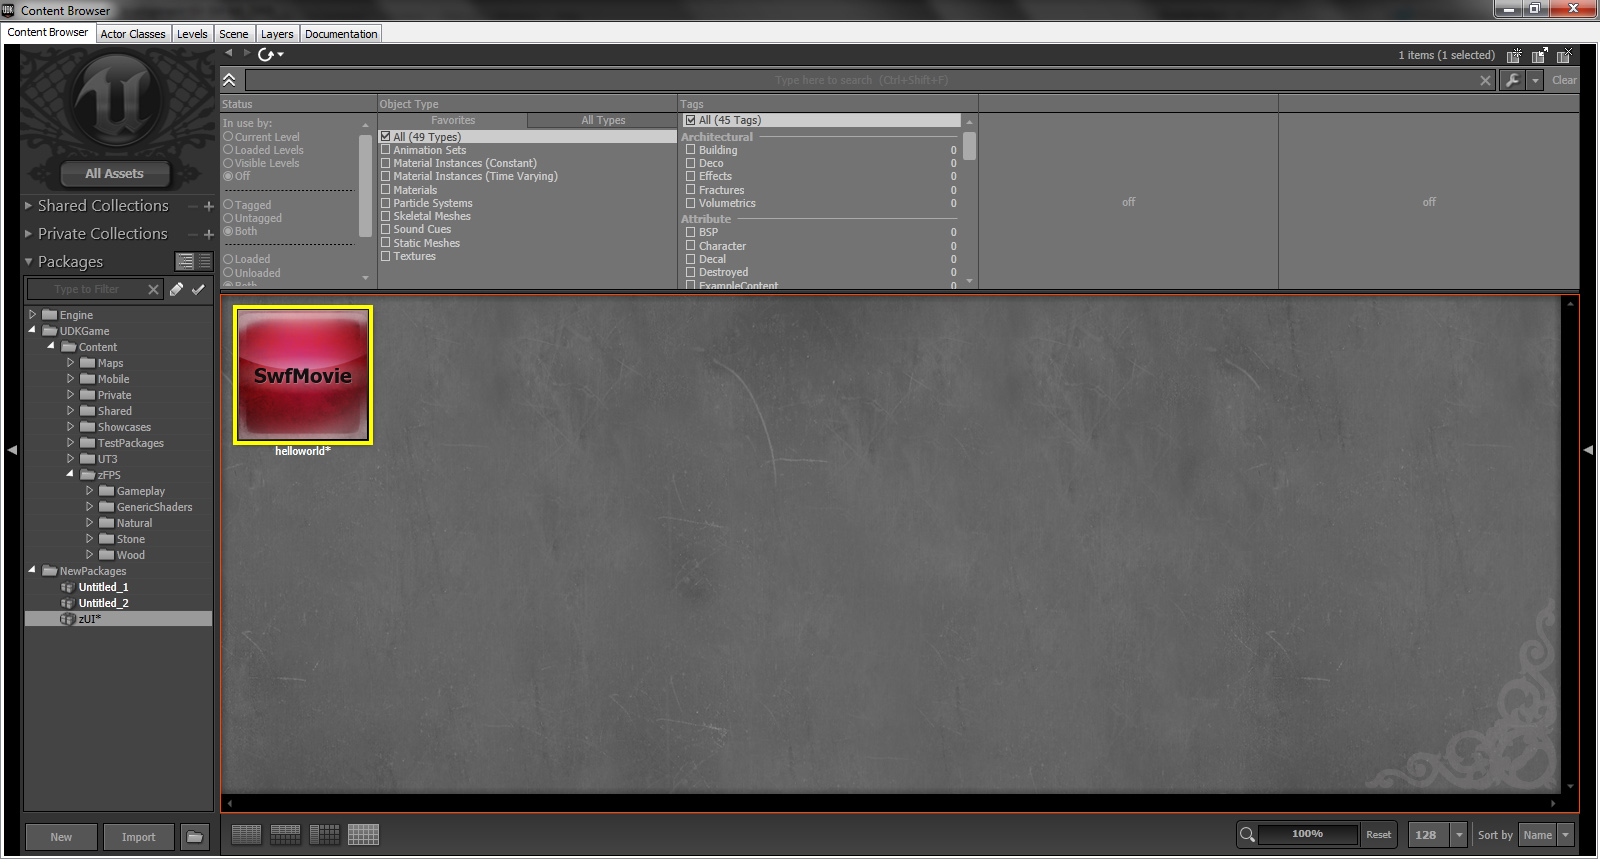Image resolution: width=1600 pixels, height=860 pixels.
Task: Enable the Static Meshes type checkbox
Action: click(x=386, y=243)
